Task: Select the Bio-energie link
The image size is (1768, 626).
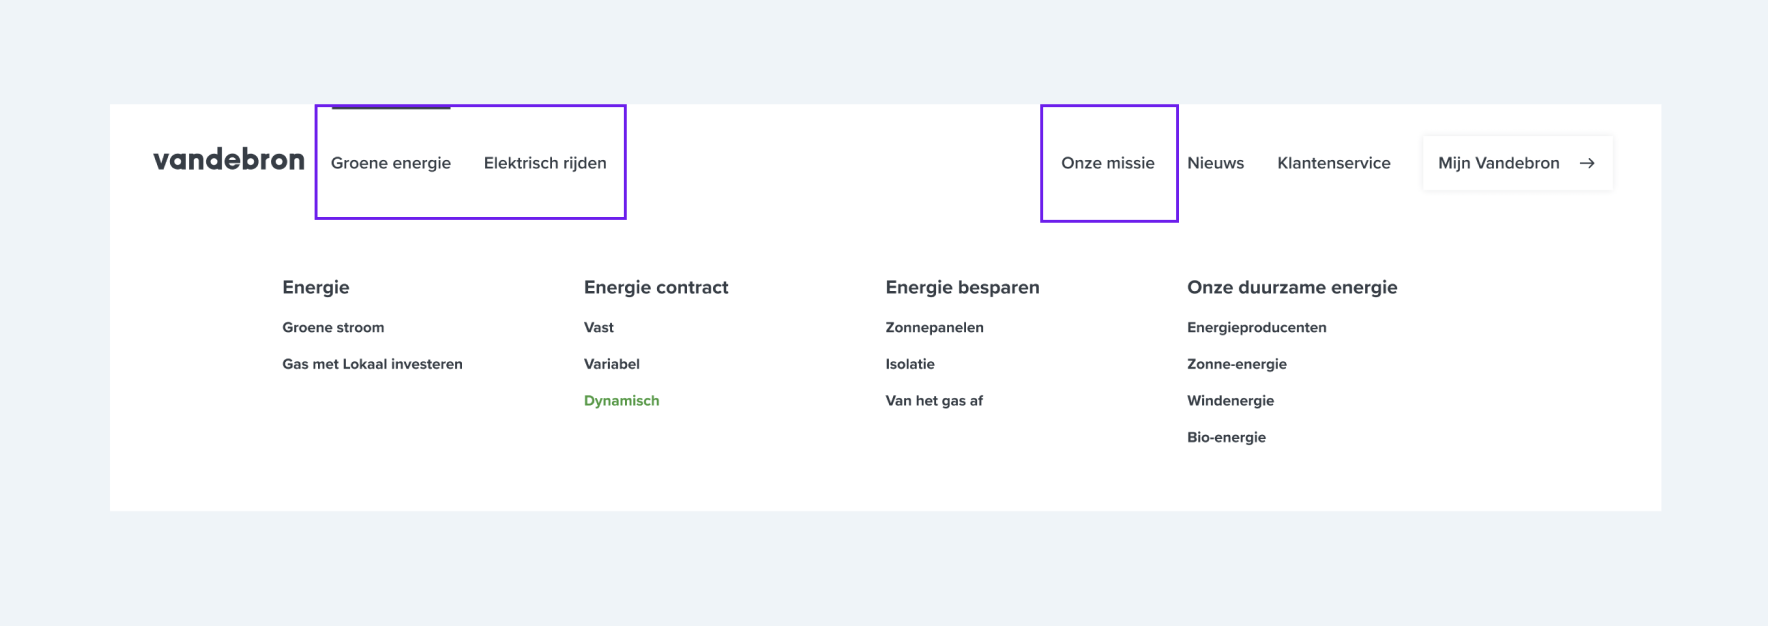Action: tap(1227, 437)
